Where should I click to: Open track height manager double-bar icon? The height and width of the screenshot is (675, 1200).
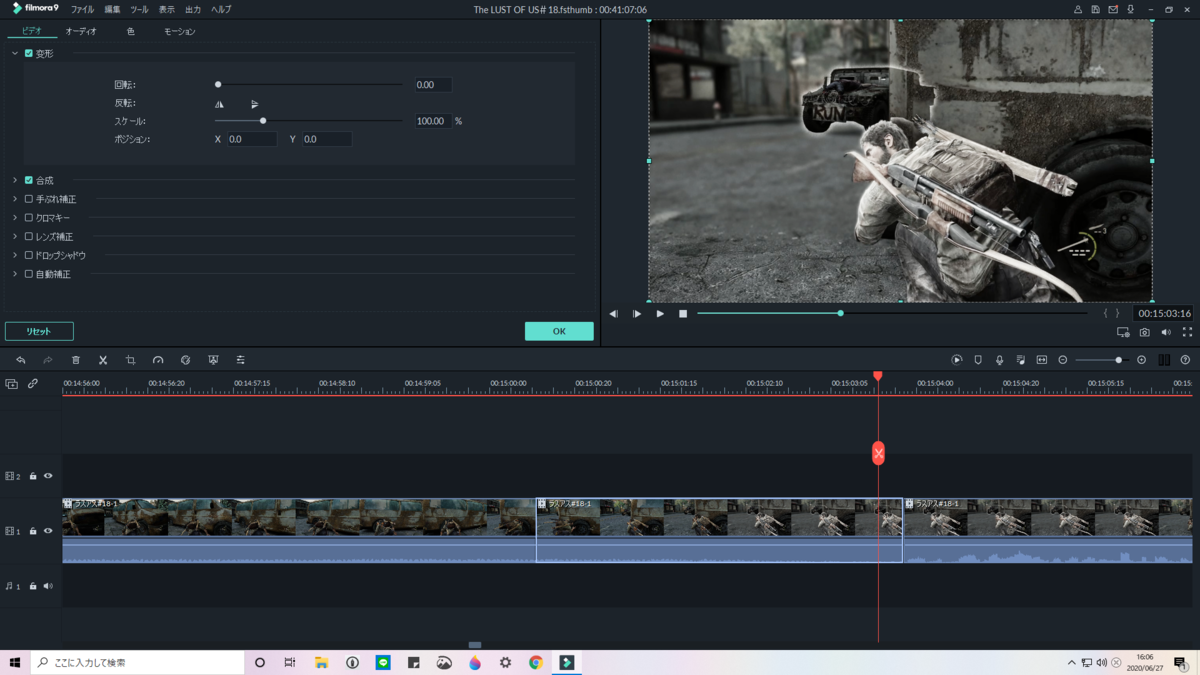[x=1164, y=360]
